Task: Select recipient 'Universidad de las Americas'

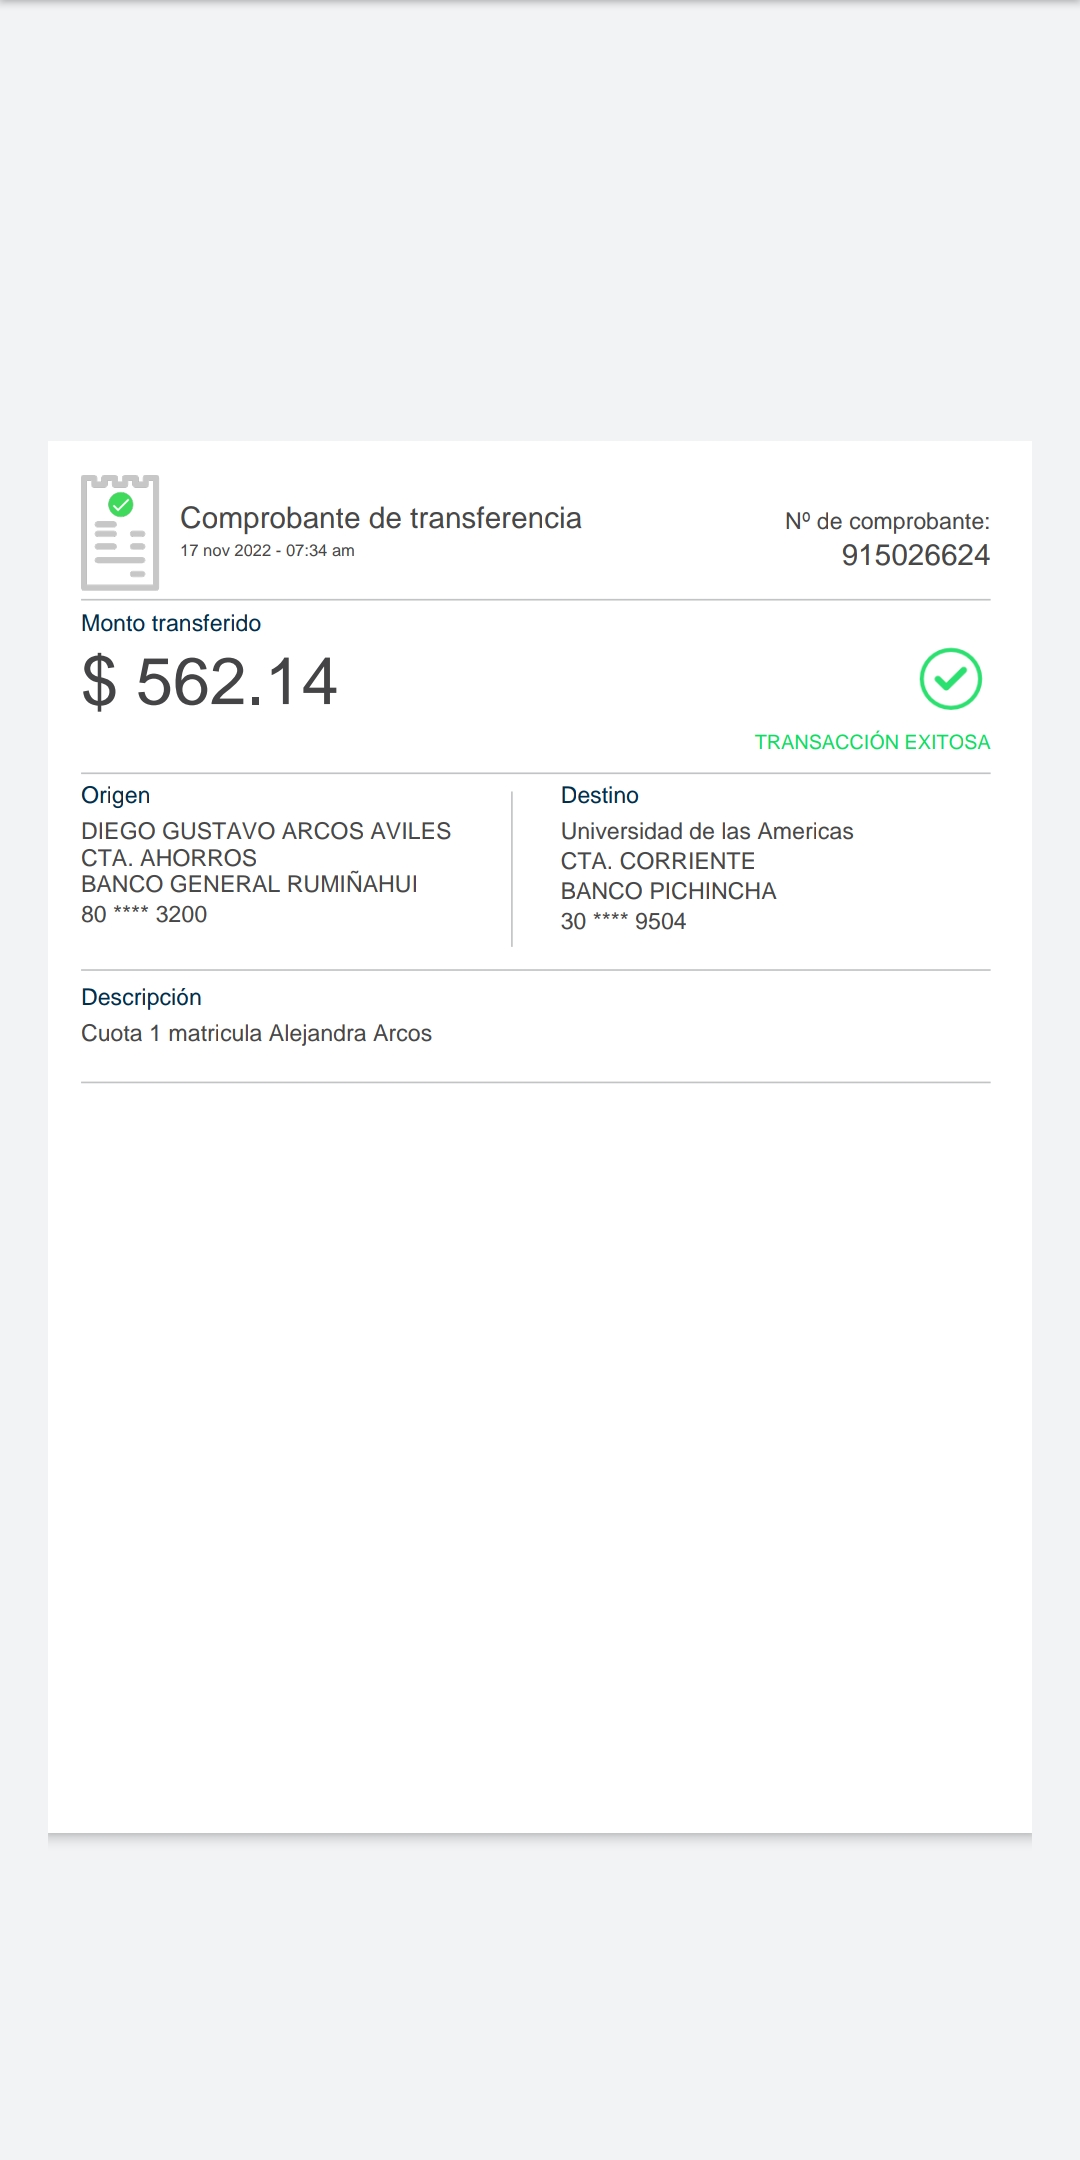Action: [x=707, y=832]
